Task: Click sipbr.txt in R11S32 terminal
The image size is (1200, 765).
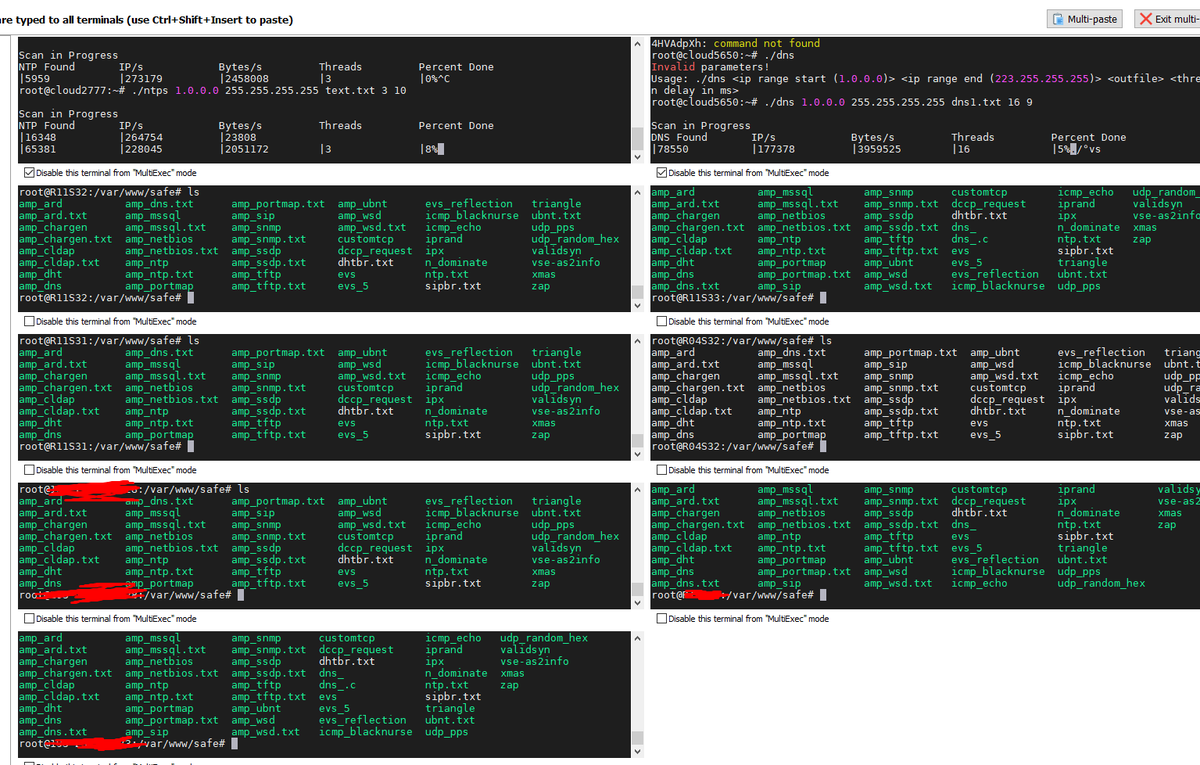Action: 453,286
